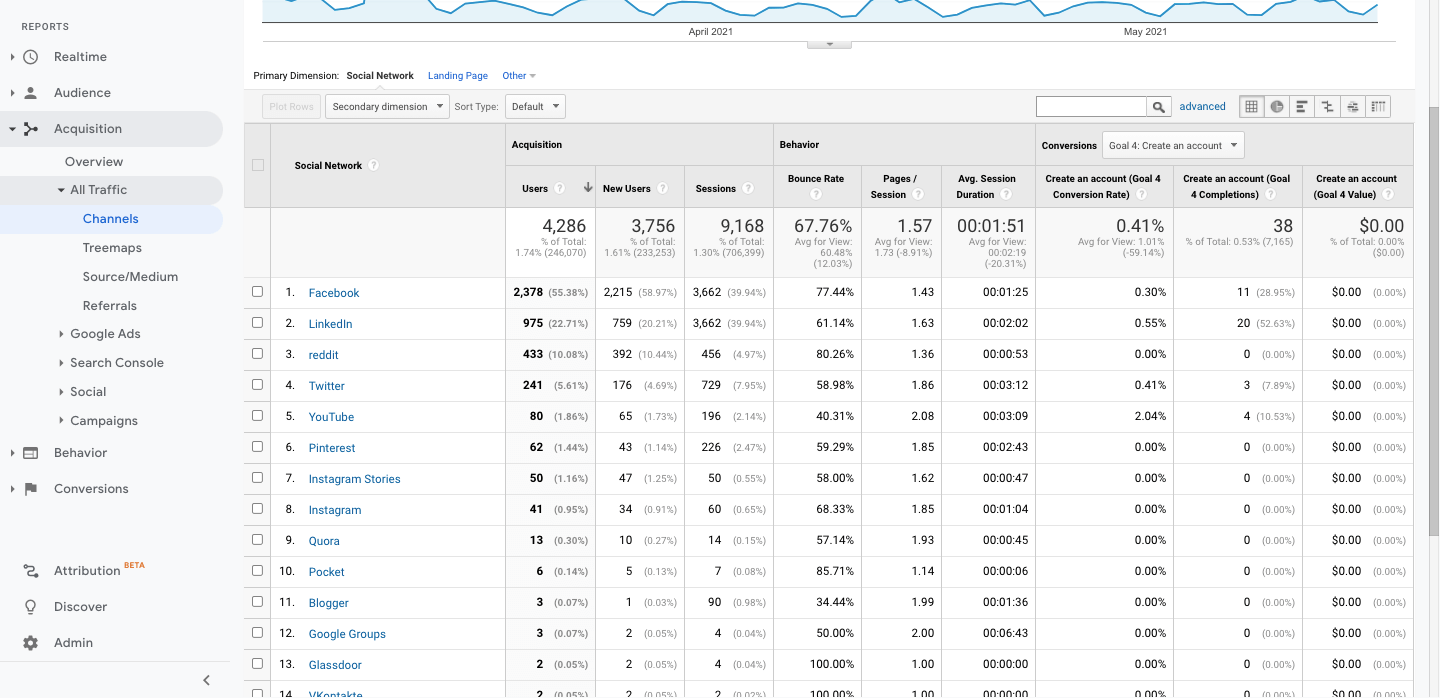1440x698 pixels.
Task: Tick the select-all checkbox in table header
Action: pyautogui.click(x=257, y=166)
